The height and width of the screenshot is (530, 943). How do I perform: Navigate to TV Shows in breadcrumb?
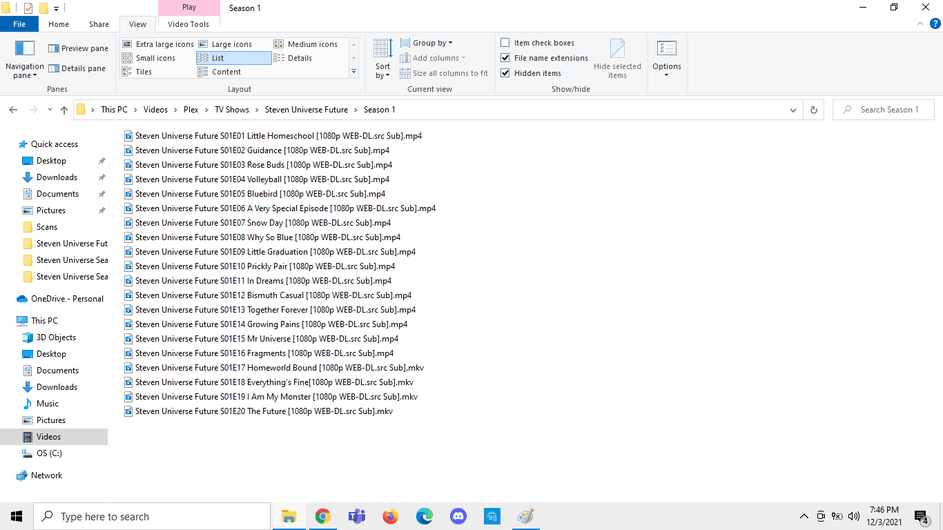click(232, 109)
